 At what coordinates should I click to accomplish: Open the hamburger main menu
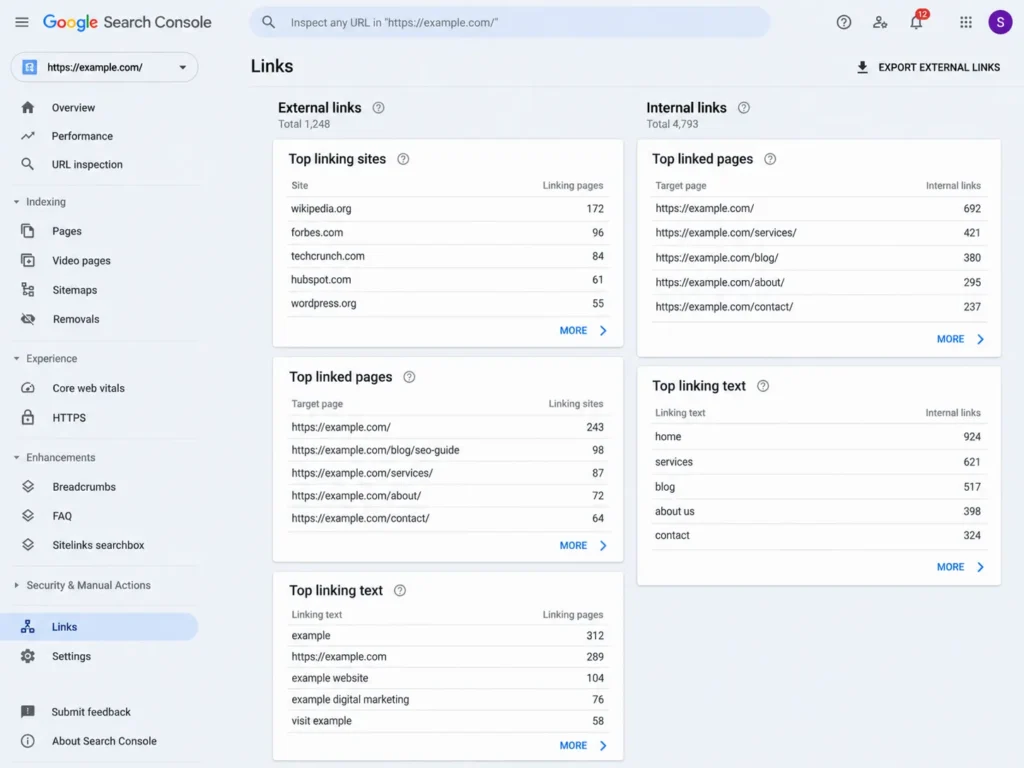tap(22, 22)
